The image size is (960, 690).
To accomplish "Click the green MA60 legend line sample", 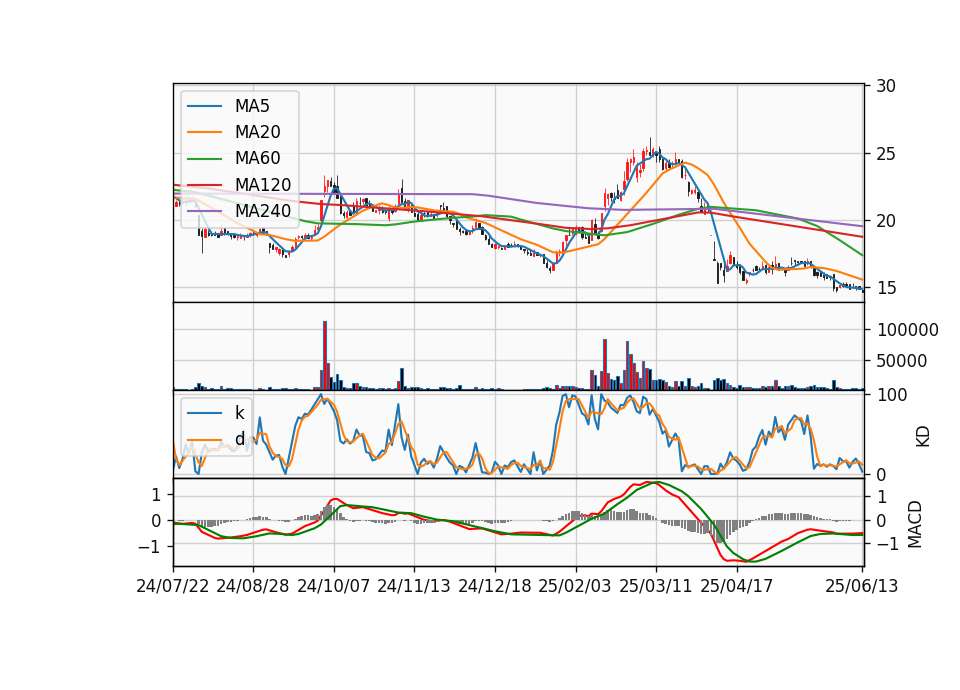I will (204, 159).
